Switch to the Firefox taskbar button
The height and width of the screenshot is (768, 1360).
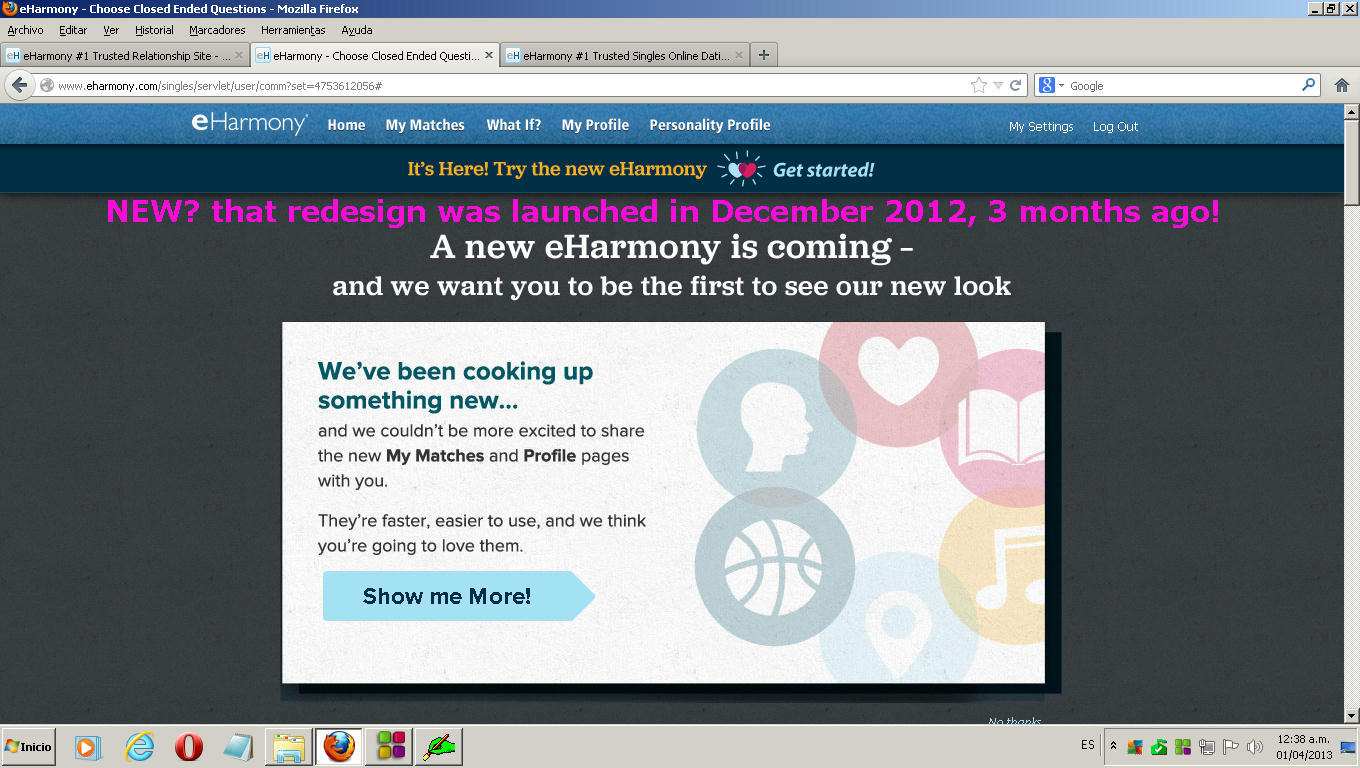point(339,746)
